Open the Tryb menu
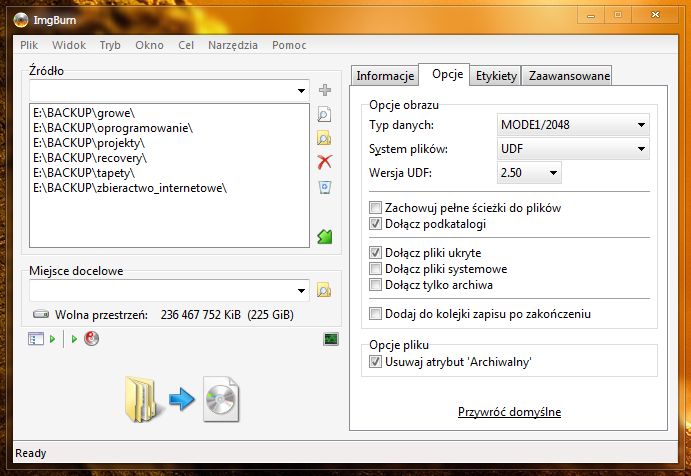Viewport: 691px width, 476px height. 110,45
